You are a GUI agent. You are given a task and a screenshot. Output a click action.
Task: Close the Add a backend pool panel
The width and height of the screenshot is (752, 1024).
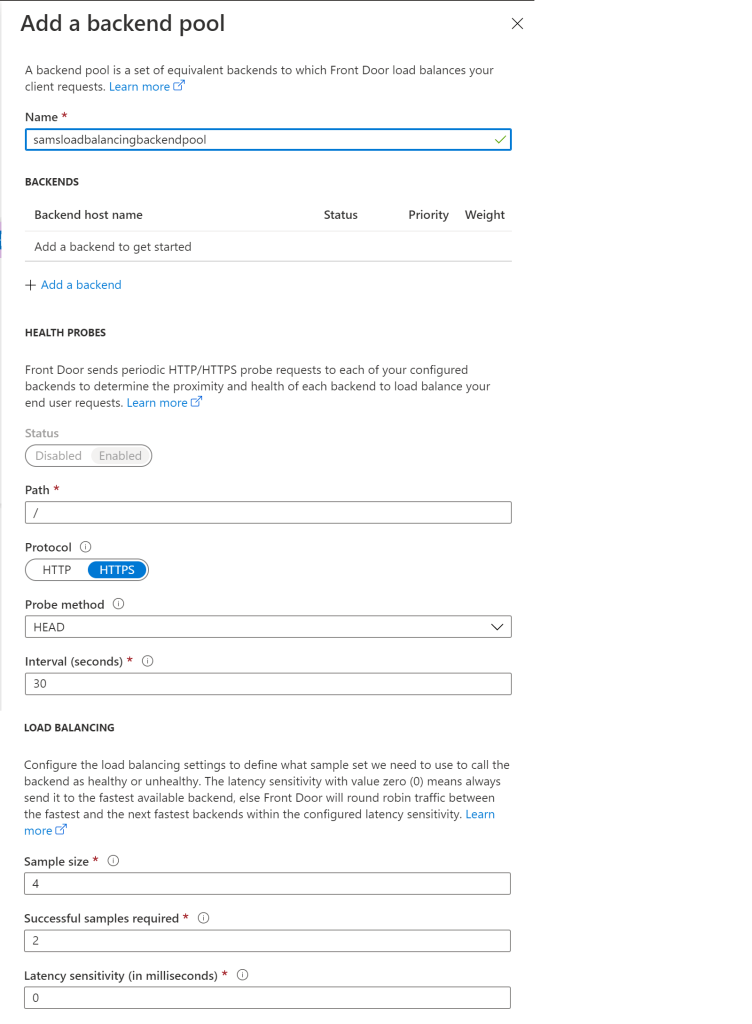[x=517, y=24]
